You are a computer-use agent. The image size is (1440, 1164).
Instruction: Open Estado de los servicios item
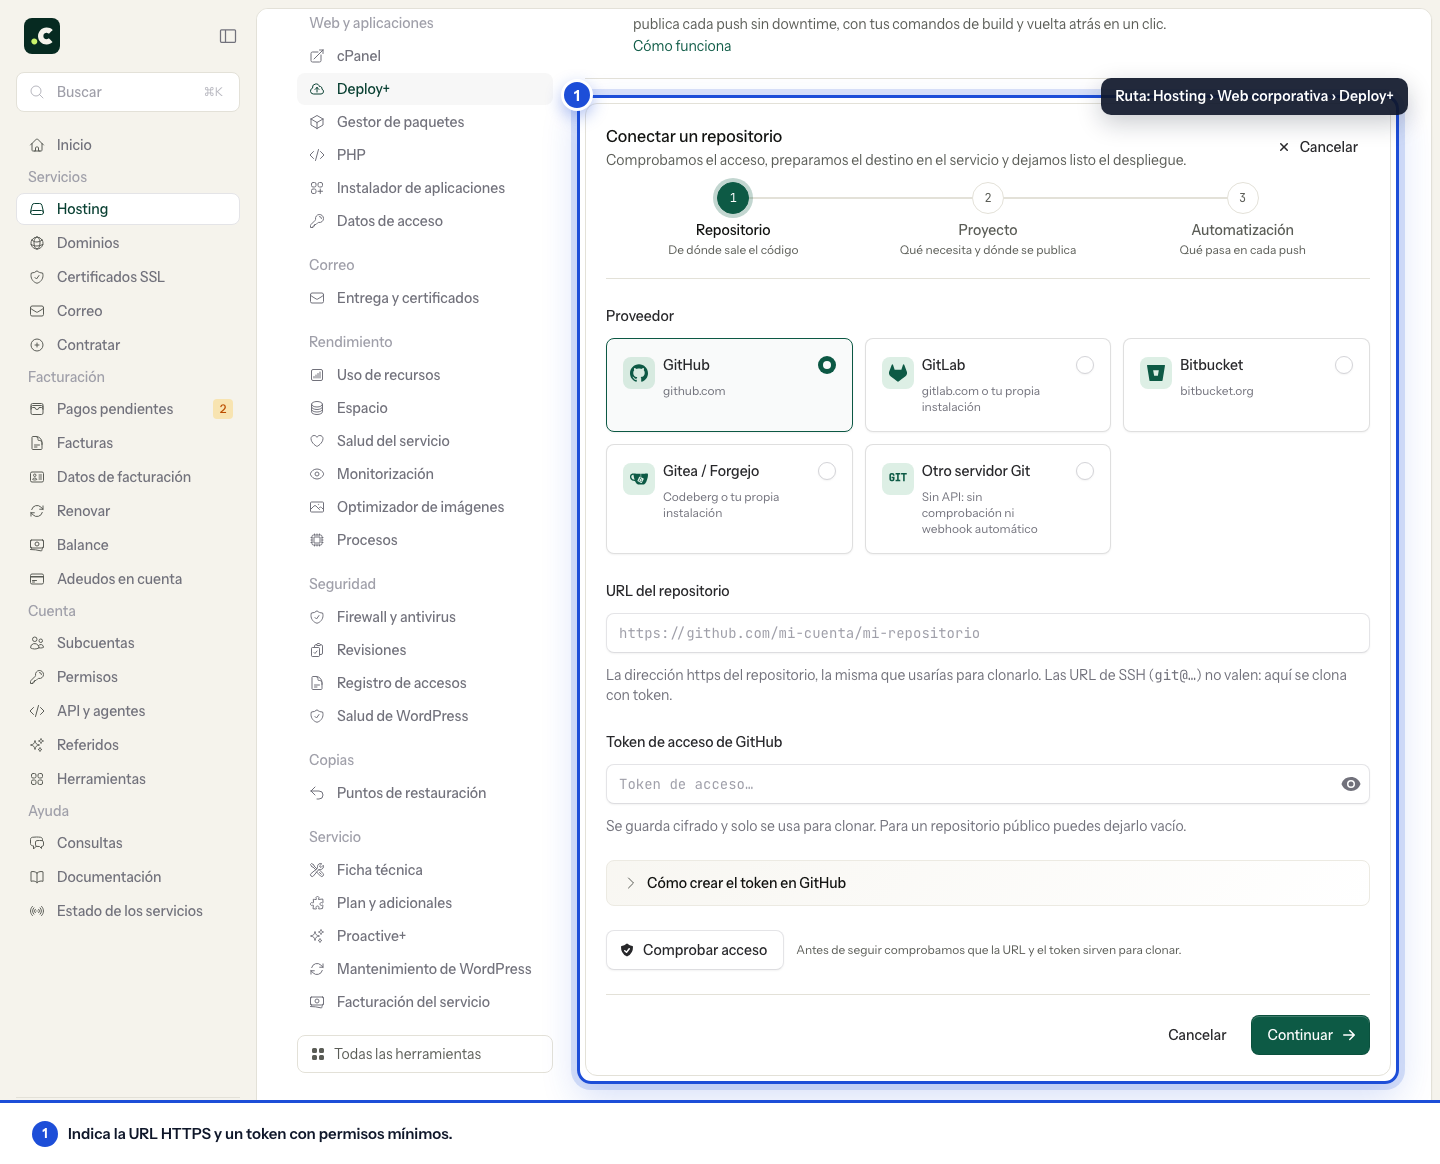click(128, 911)
